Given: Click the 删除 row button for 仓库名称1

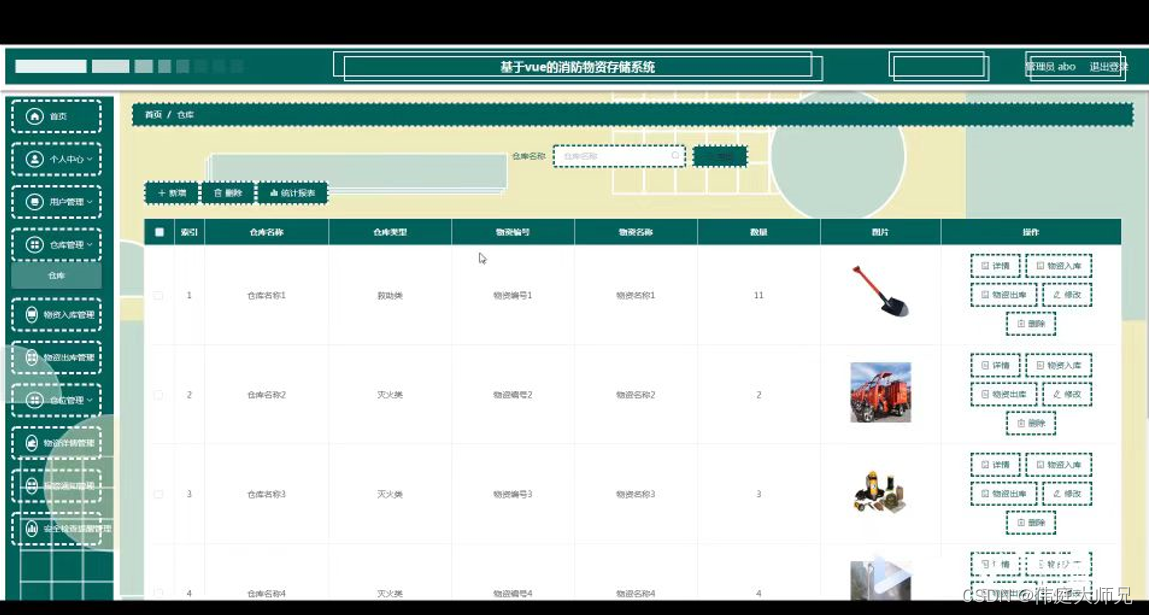Looking at the screenshot, I should point(1030,323).
